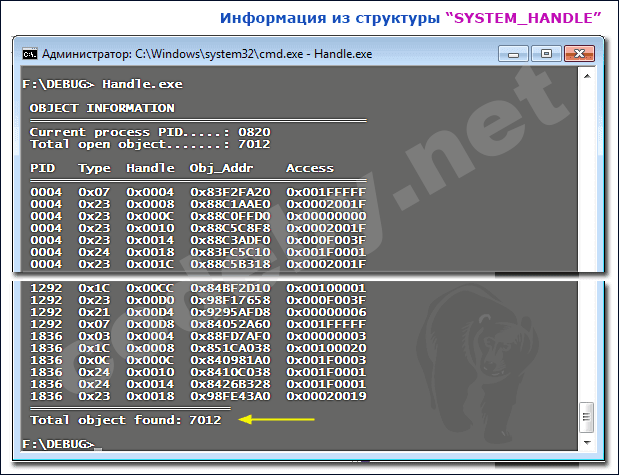Click handle value '0x00D0'

[x=150, y=300]
